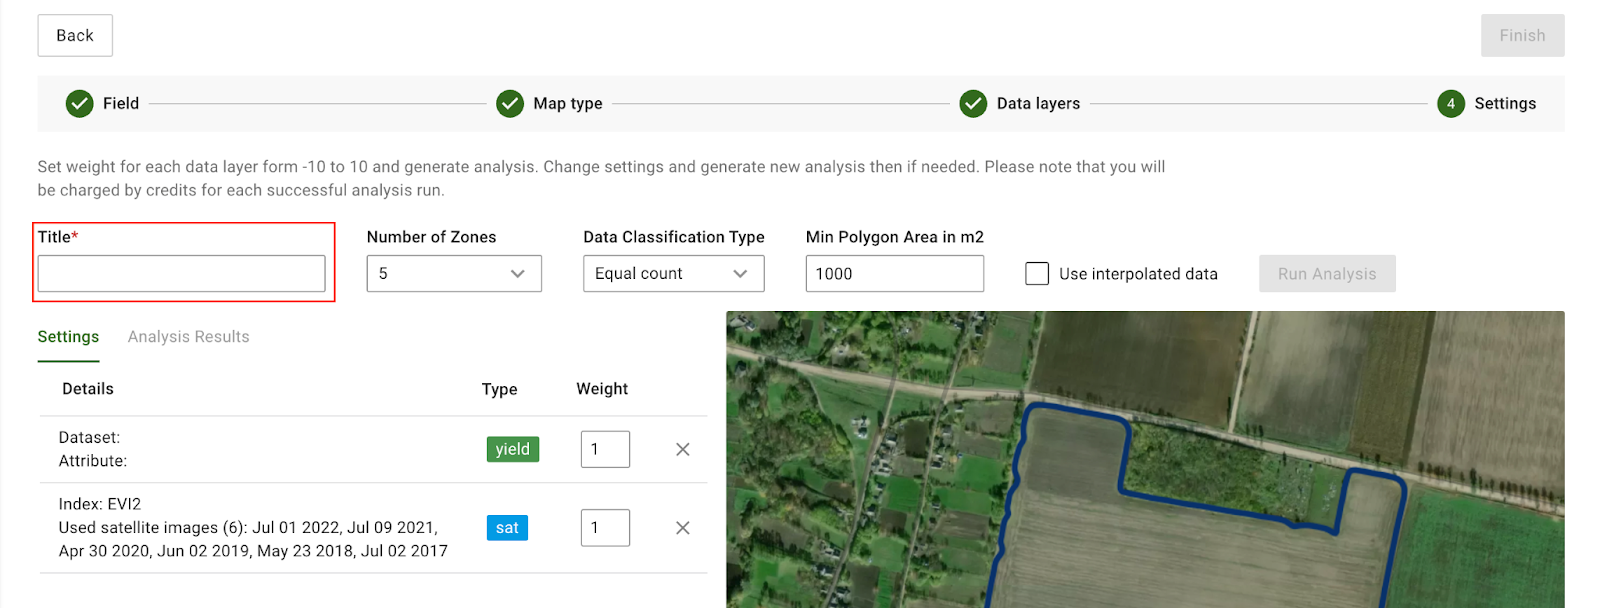The height and width of the screenshot is (608, 1600).
Task: Click the Settings step number 4 icon
Action: (1450, 103)
